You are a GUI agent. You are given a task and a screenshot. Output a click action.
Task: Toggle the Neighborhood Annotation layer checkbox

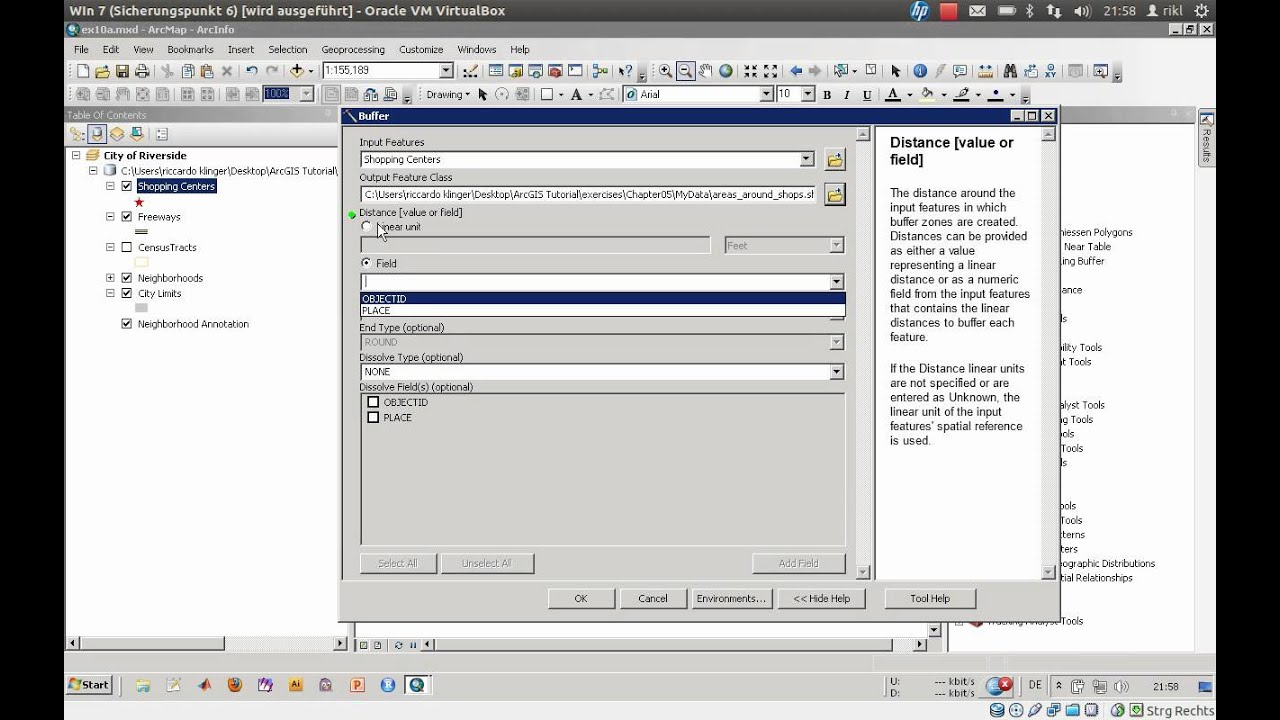[x=127, y=324]
